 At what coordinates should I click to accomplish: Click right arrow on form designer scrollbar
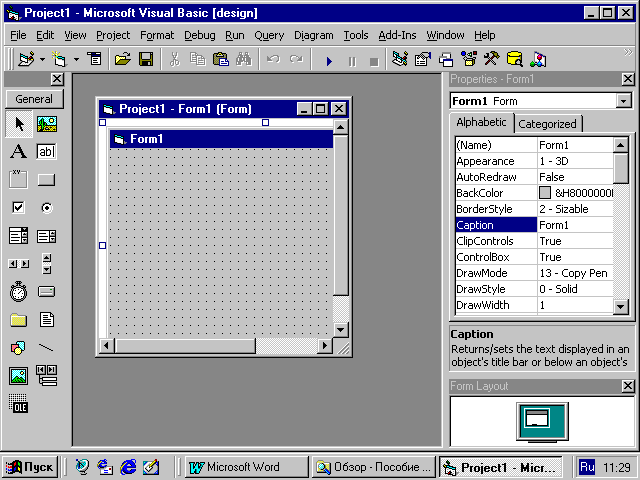pyautogui.click(x=324, y=346)
